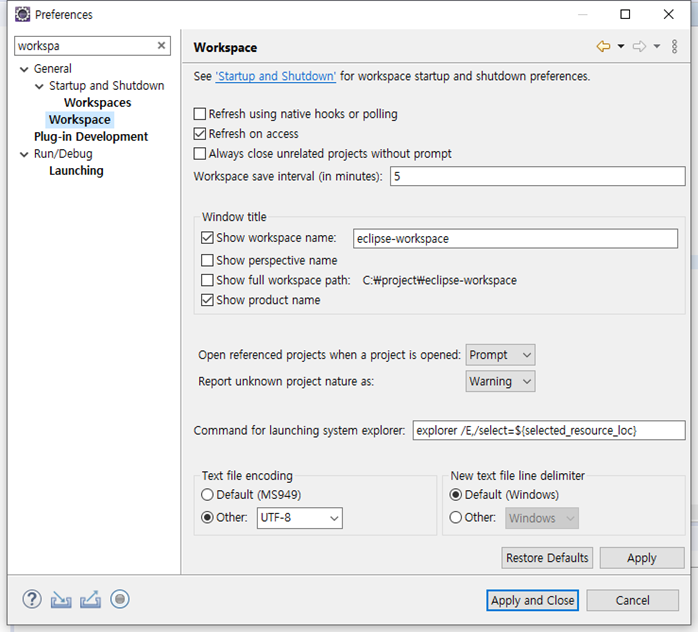Click the Eclipse icon in title bar
698x632 pixels.
(x=22, y=14)
